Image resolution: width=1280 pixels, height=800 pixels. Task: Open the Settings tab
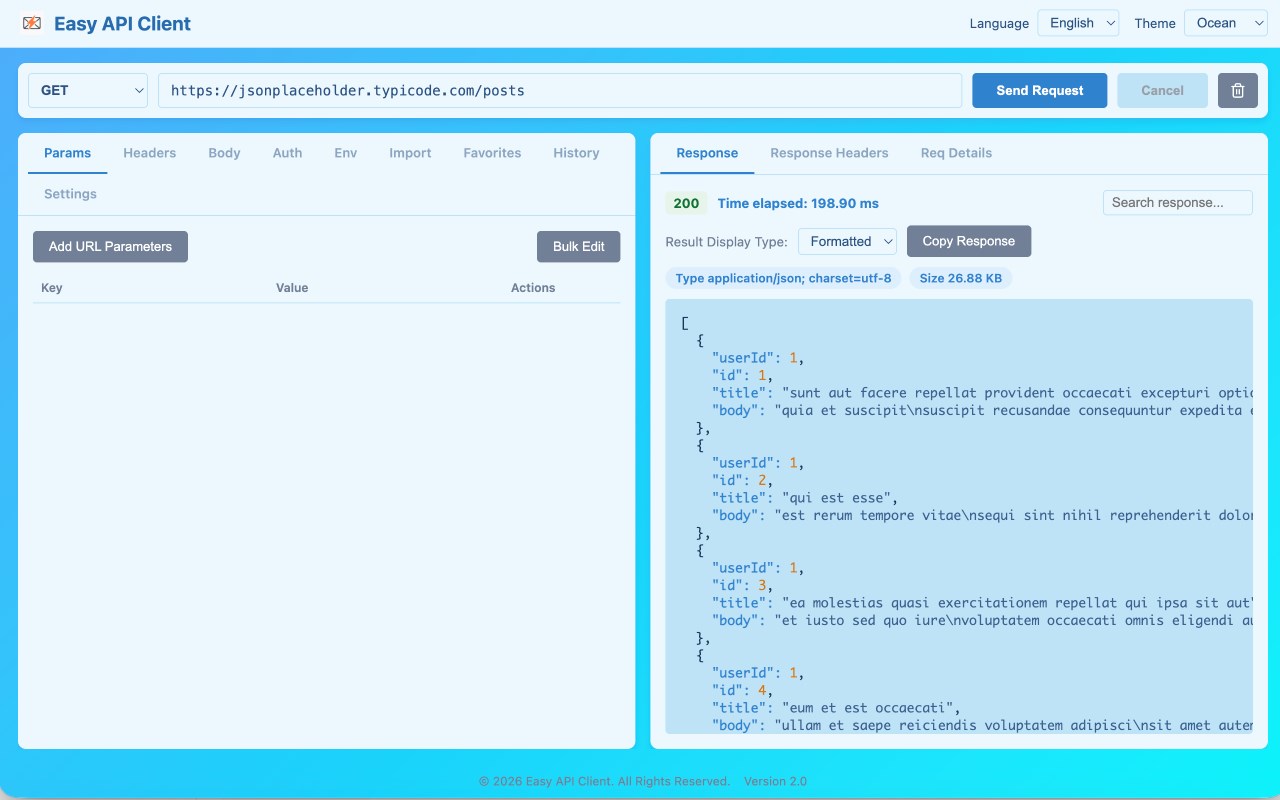point(69,194)
